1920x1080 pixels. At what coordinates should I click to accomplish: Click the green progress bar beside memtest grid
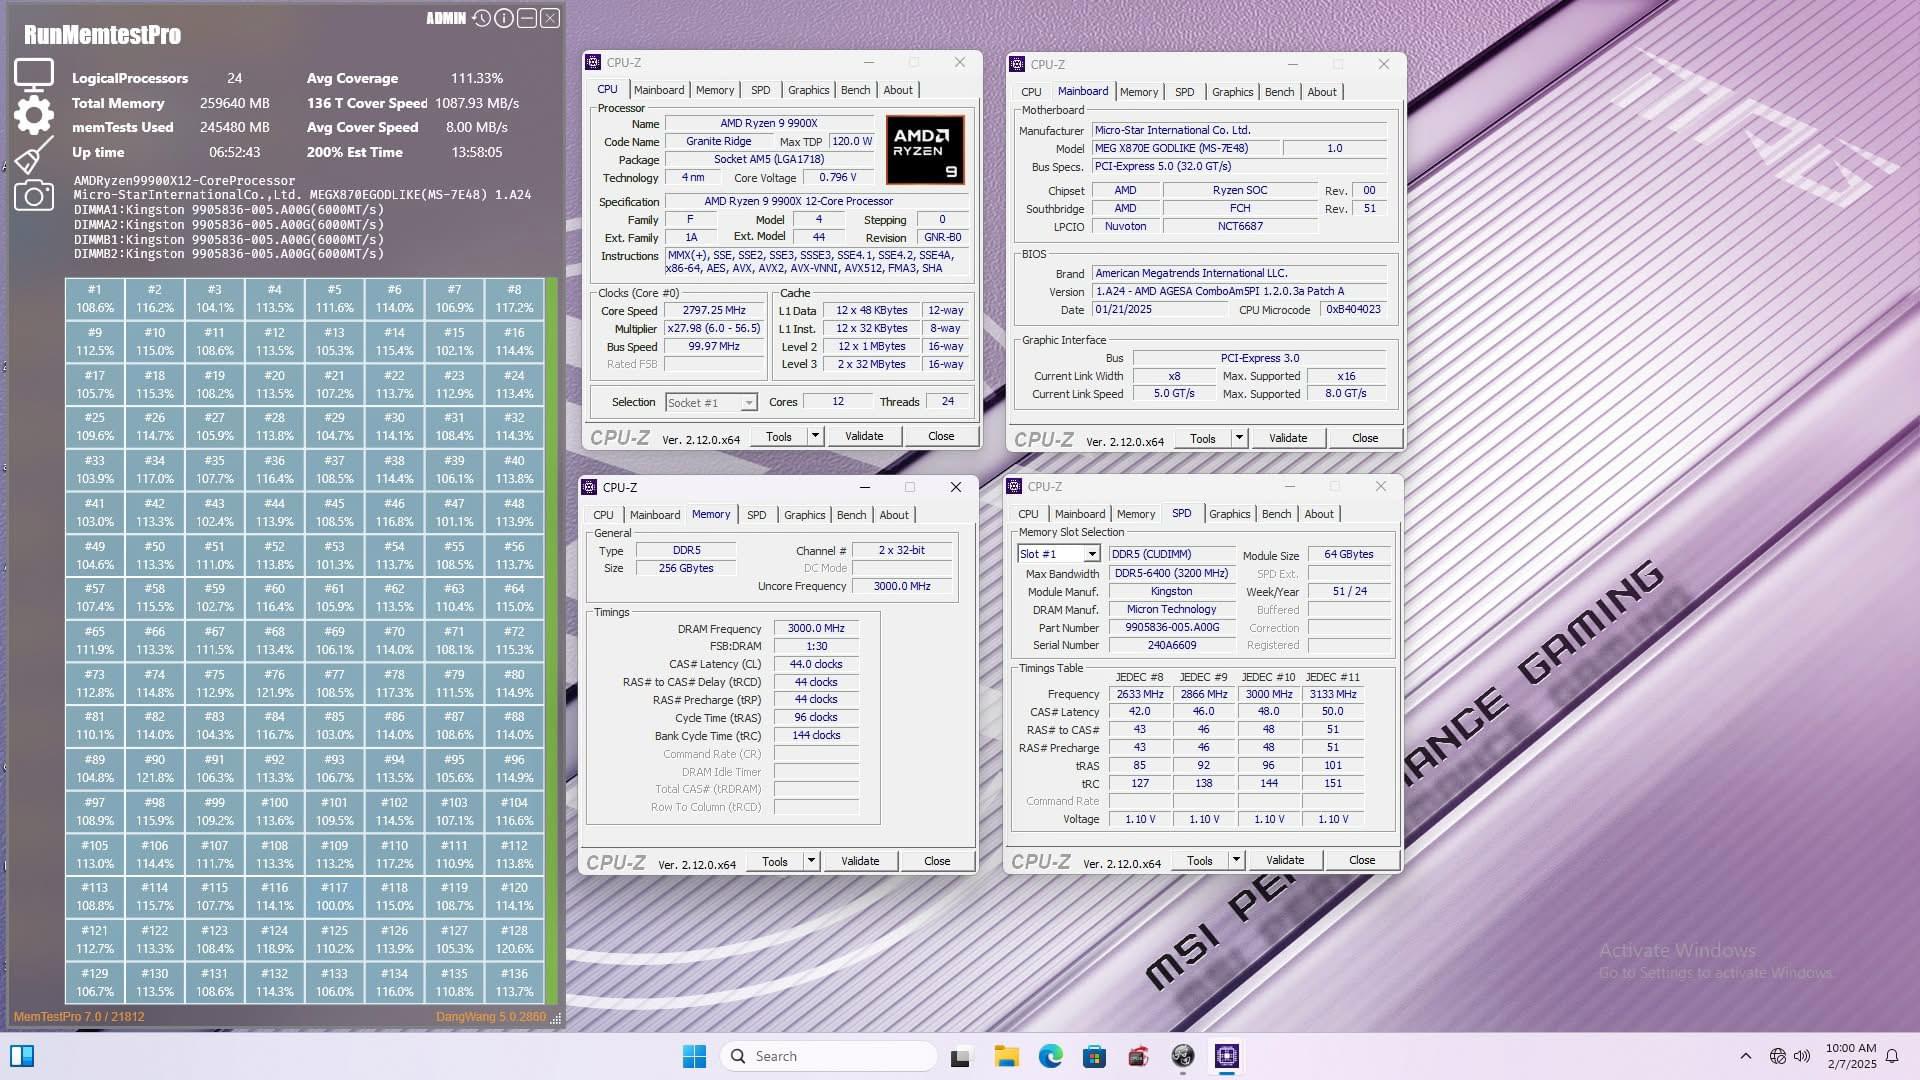(552, 641)
